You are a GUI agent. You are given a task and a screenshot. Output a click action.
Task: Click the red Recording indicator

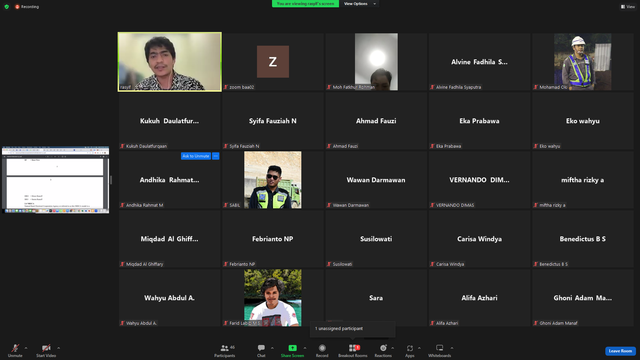tap(27, 7)
